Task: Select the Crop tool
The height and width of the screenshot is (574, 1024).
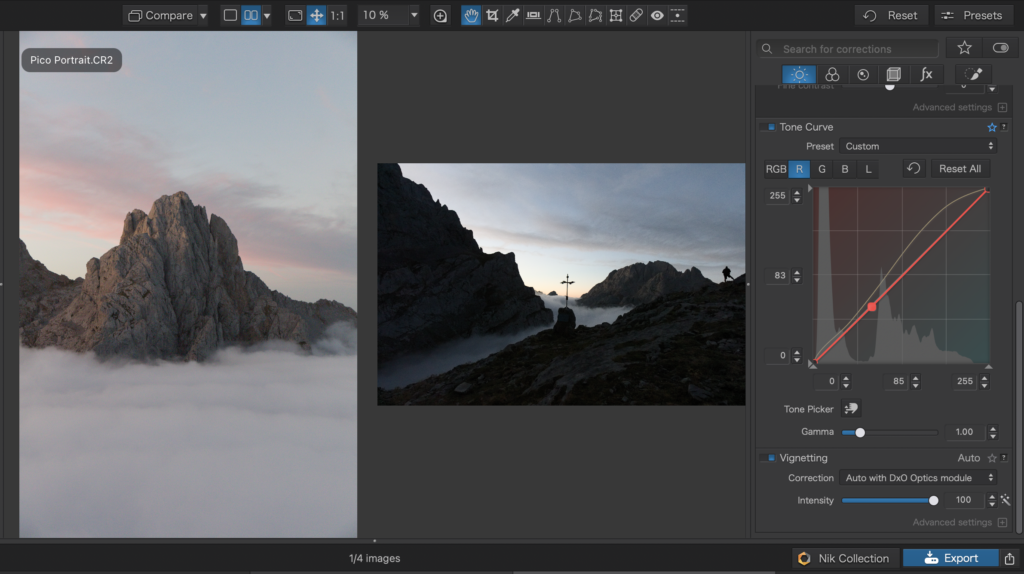Action: (x=492, y=15)
